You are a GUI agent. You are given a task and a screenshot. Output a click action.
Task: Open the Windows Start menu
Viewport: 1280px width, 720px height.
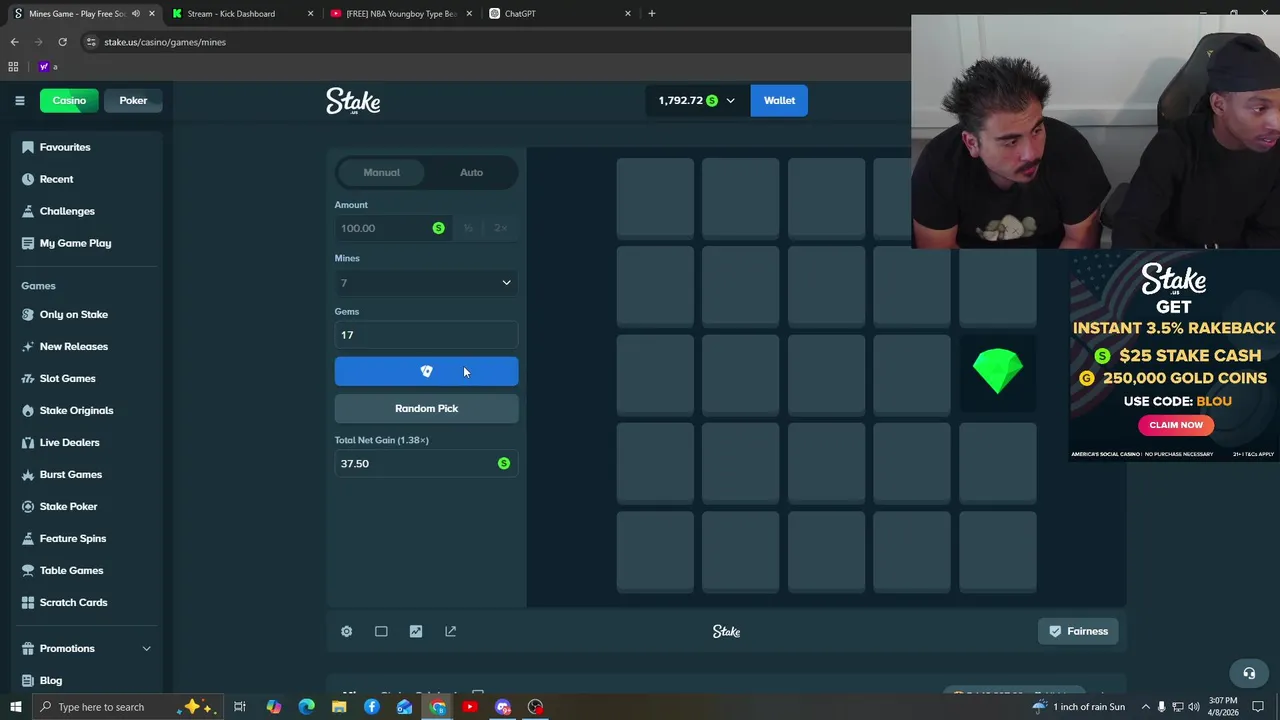pyautogui.click(x=15, y=707)
